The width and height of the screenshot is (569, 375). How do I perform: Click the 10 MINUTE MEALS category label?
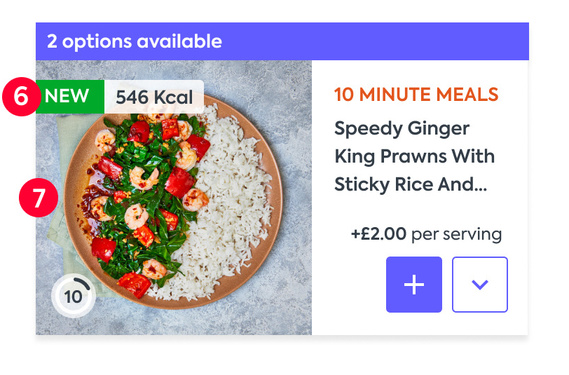click(x=416, y=94)
